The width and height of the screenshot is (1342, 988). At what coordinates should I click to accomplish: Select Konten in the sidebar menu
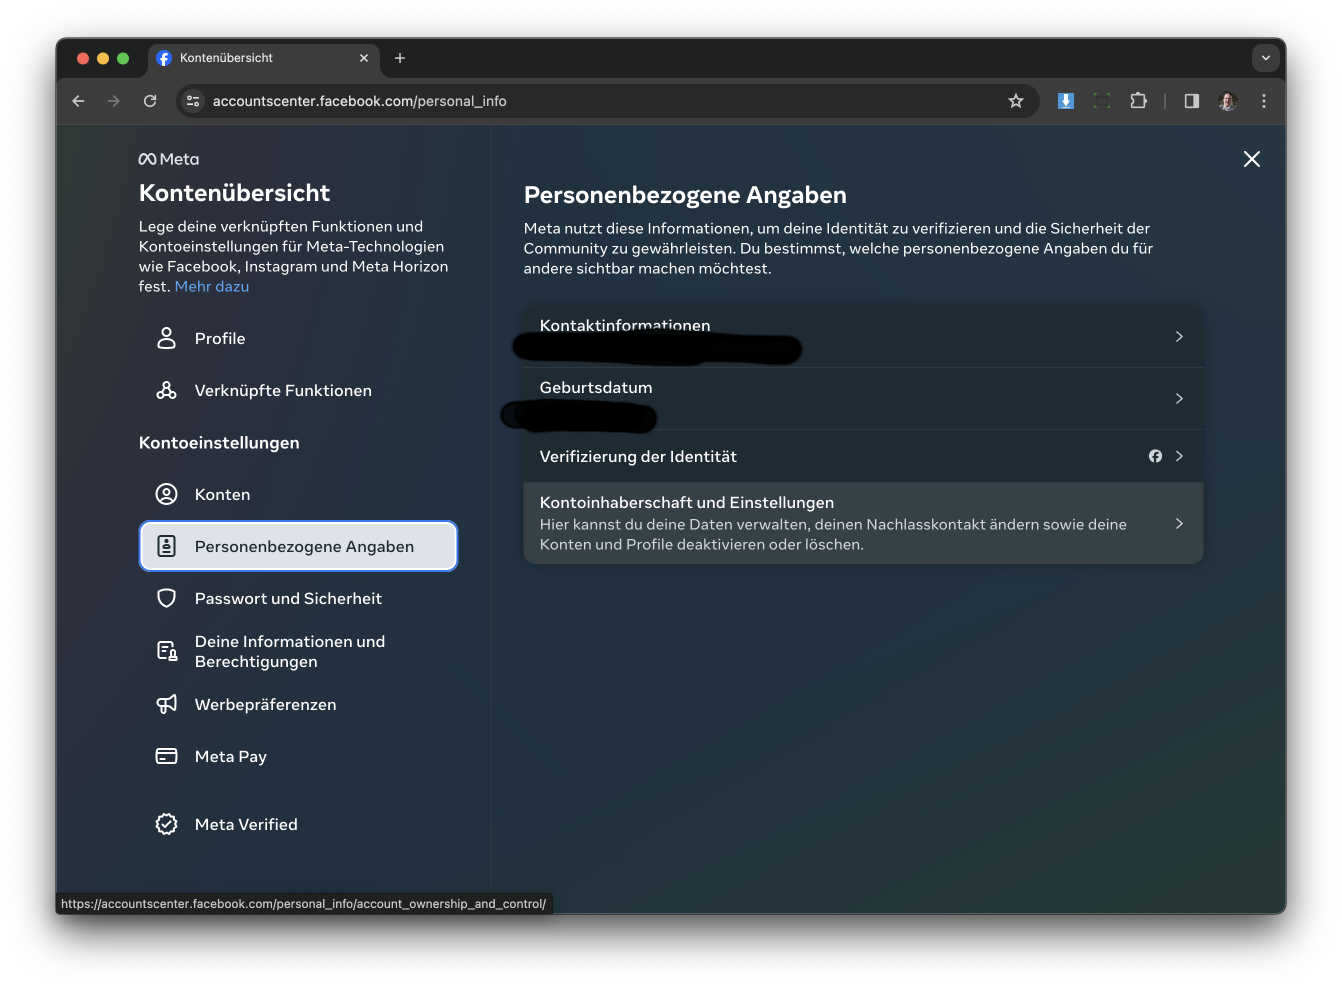click(222, 494)
